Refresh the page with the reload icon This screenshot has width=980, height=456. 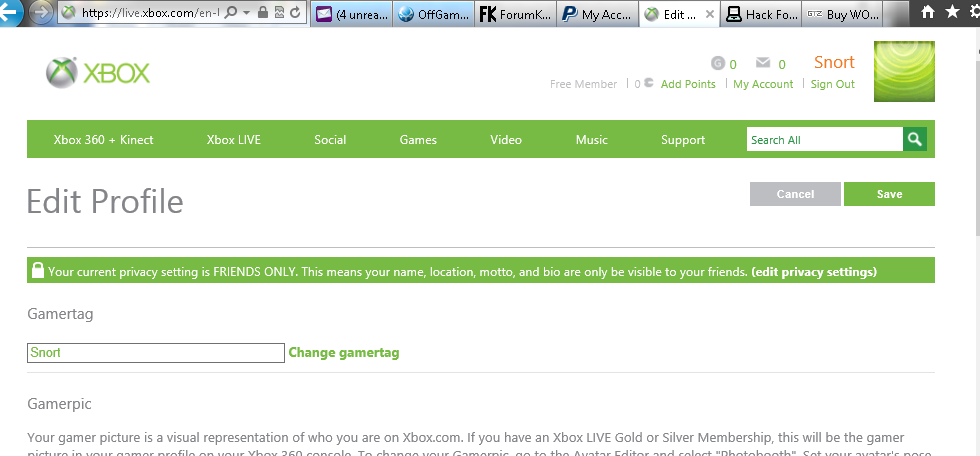(295, 12)
